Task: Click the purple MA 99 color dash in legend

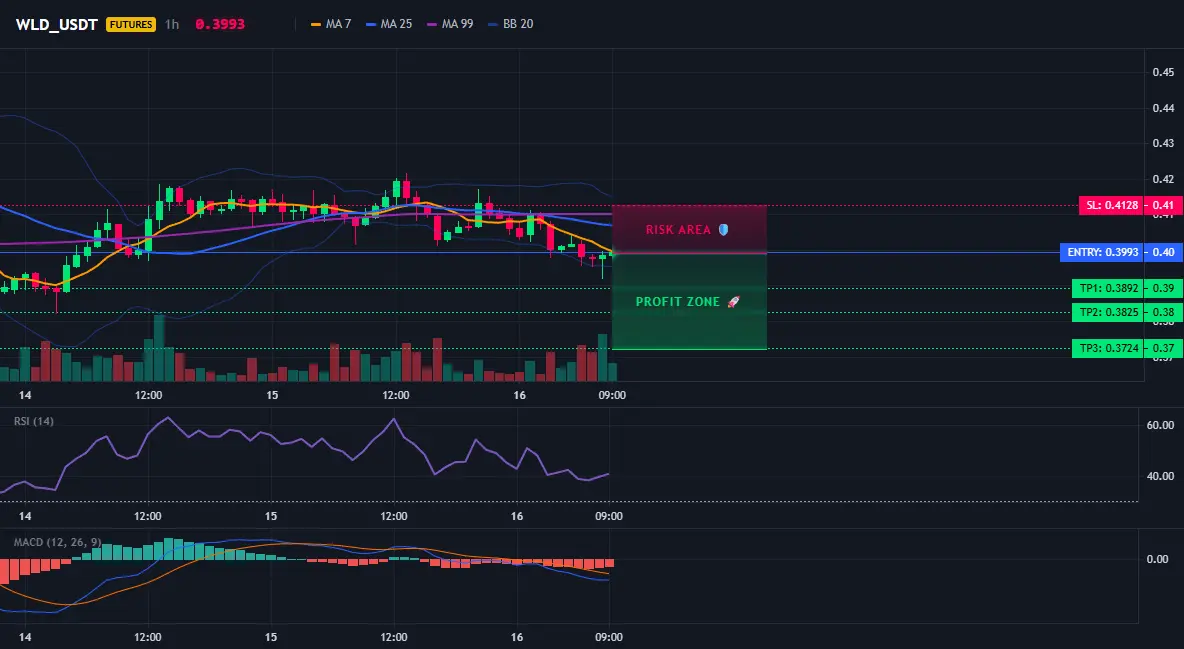Action: click(433, 24)
